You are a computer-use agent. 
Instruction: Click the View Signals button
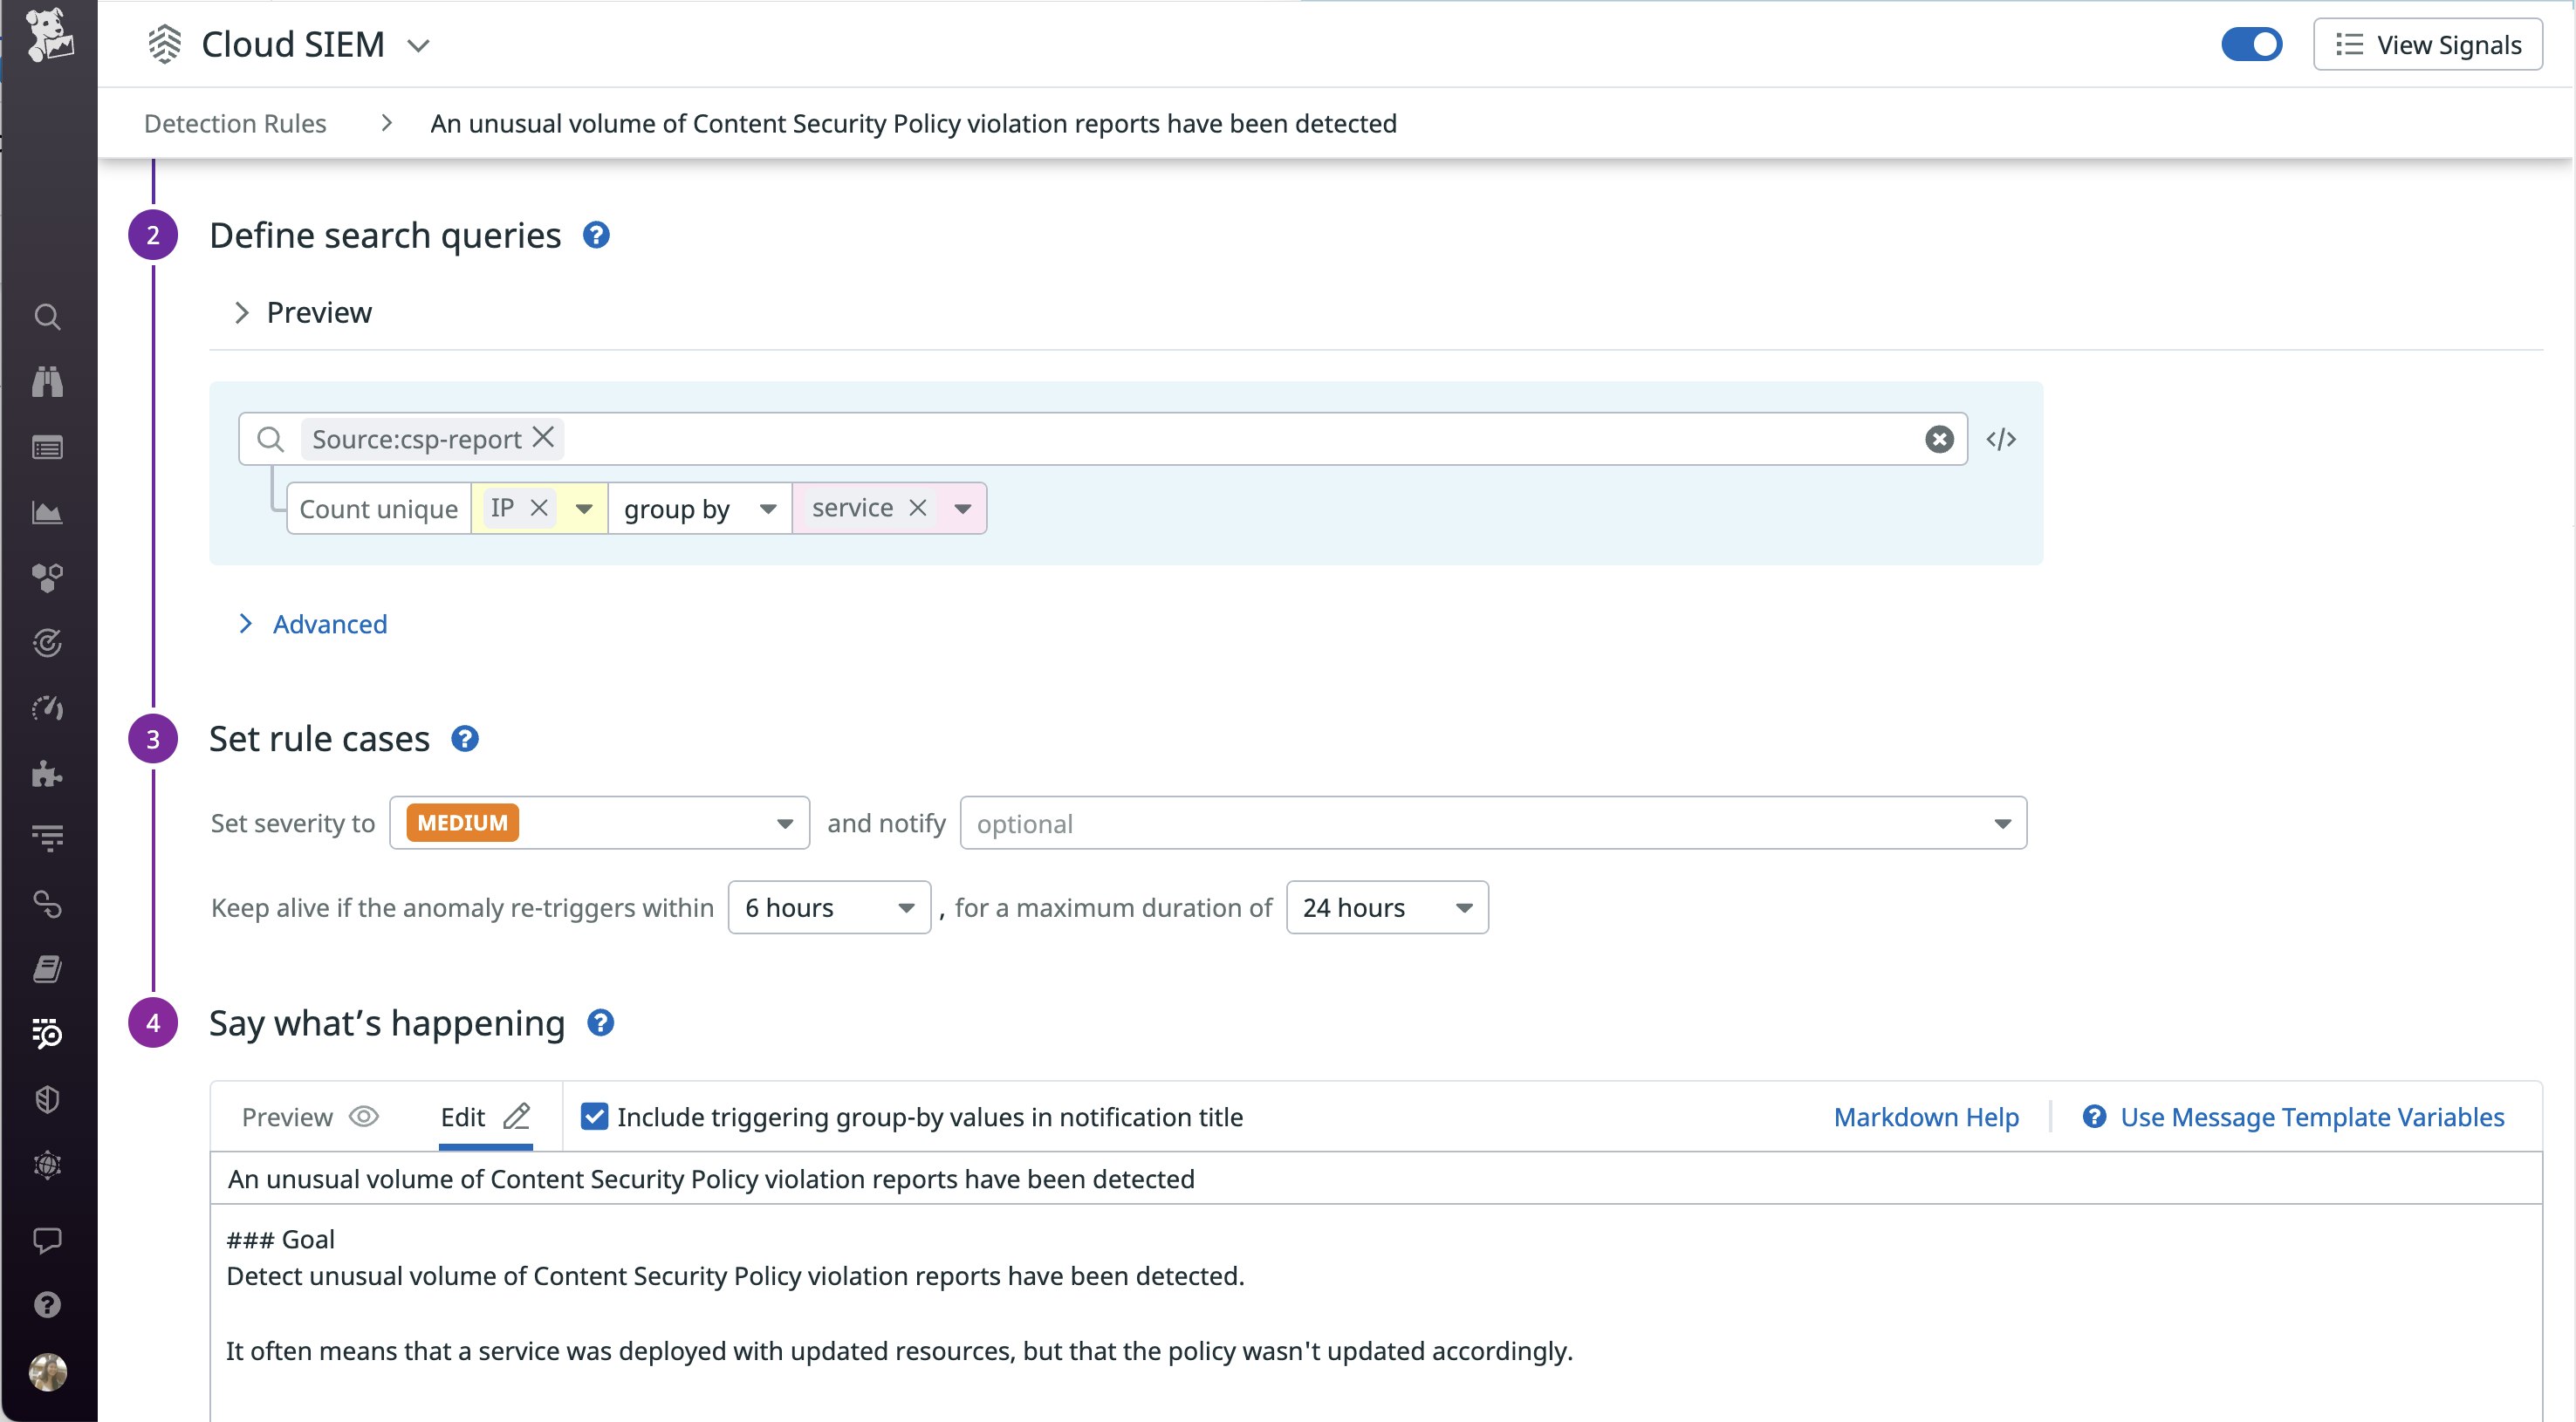[x=2428, y=44]
